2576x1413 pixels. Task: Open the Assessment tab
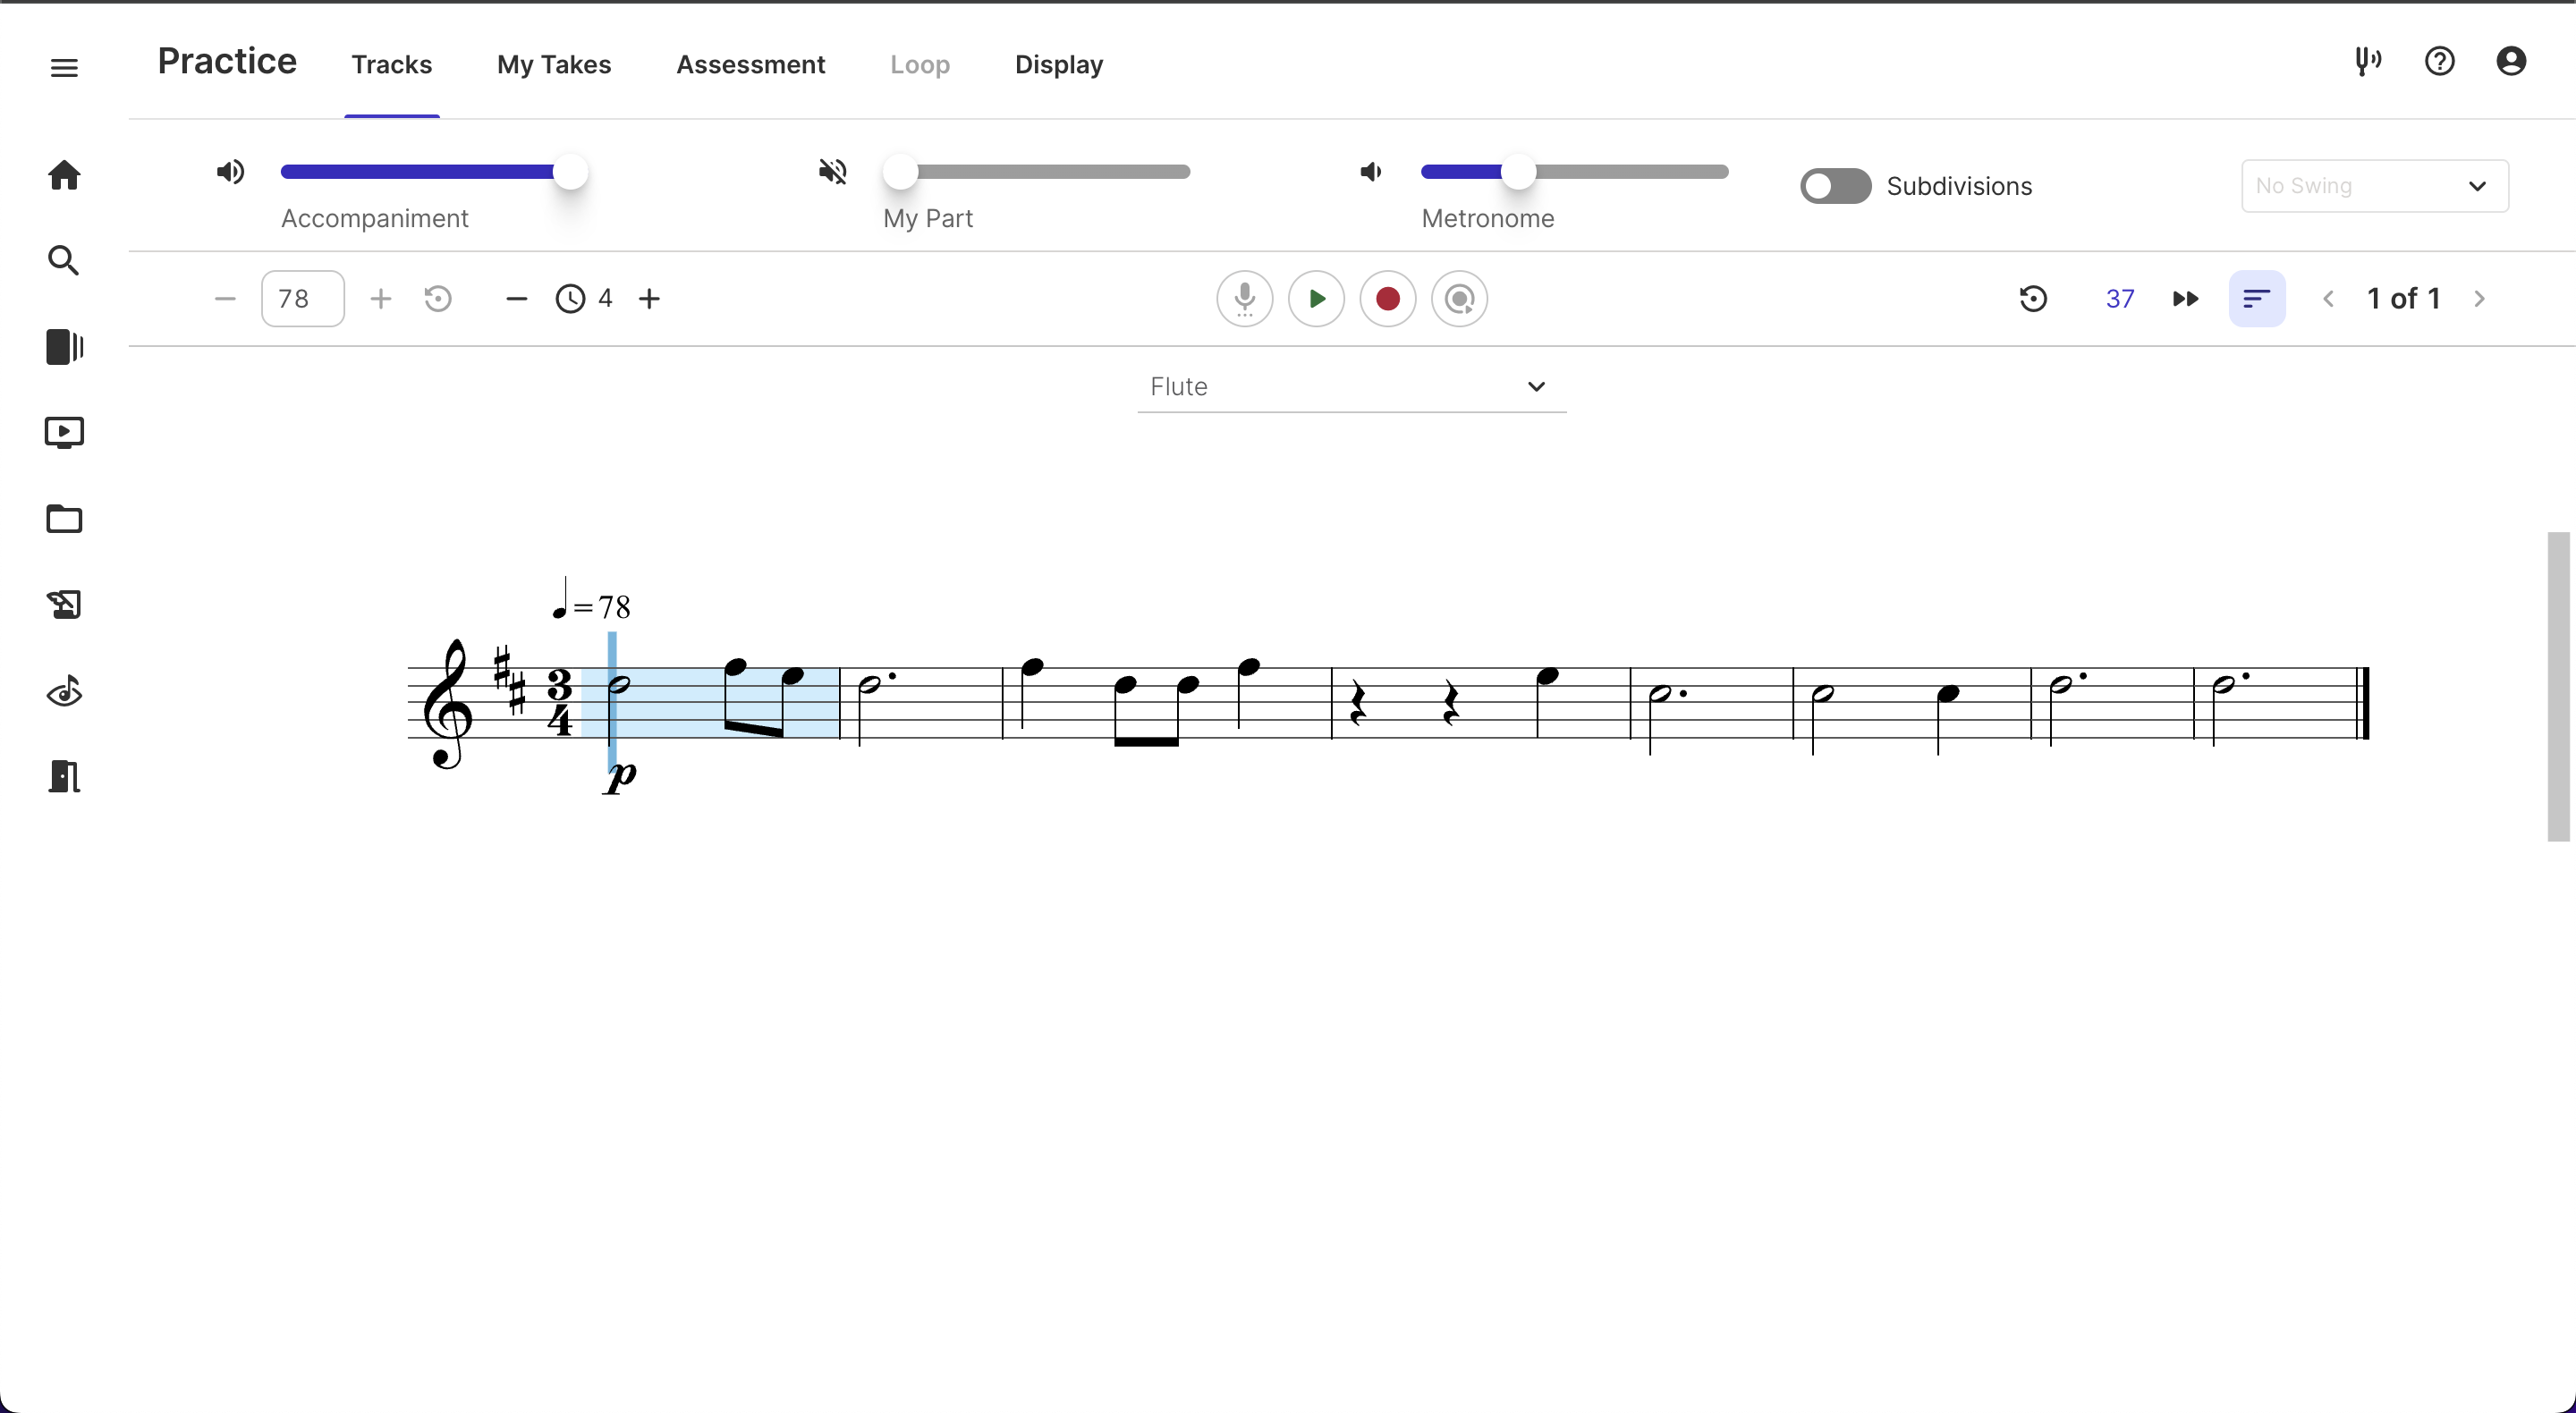coord(750,65)
